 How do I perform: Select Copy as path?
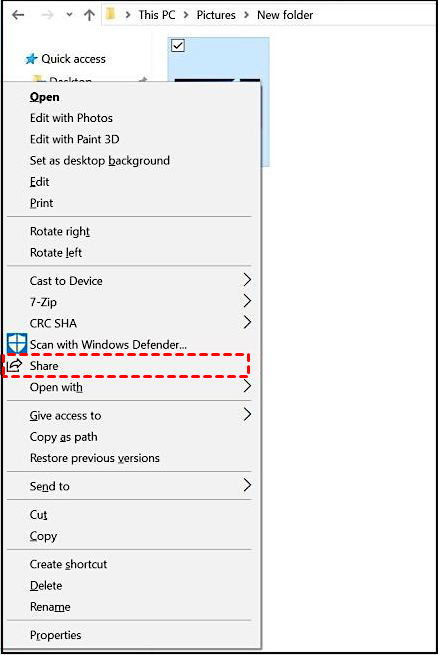tap(63, 437)
